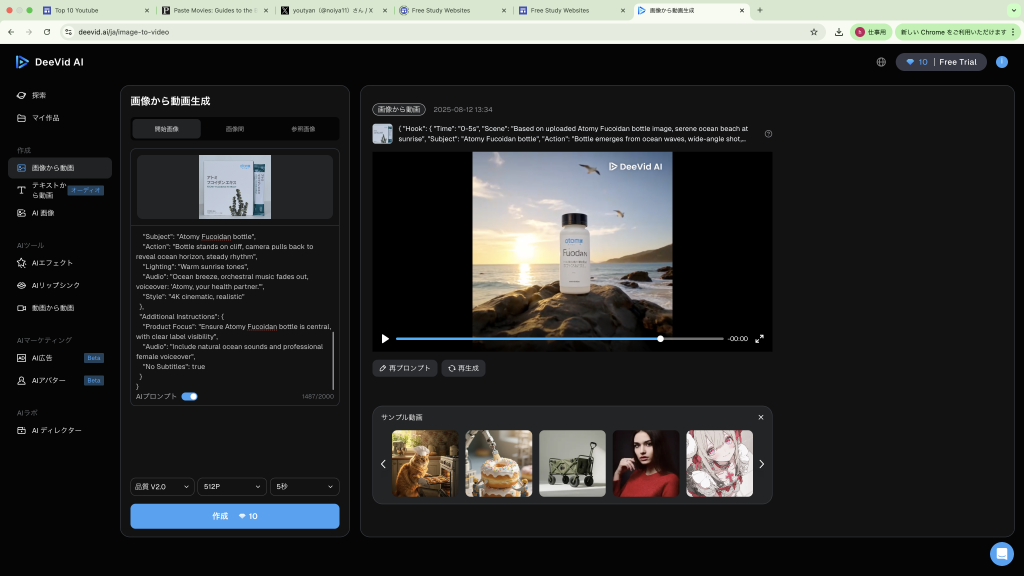Expand the 品質 V2.0 quality dropdown
Viewport: 1024px width, 576px height.
162,487
